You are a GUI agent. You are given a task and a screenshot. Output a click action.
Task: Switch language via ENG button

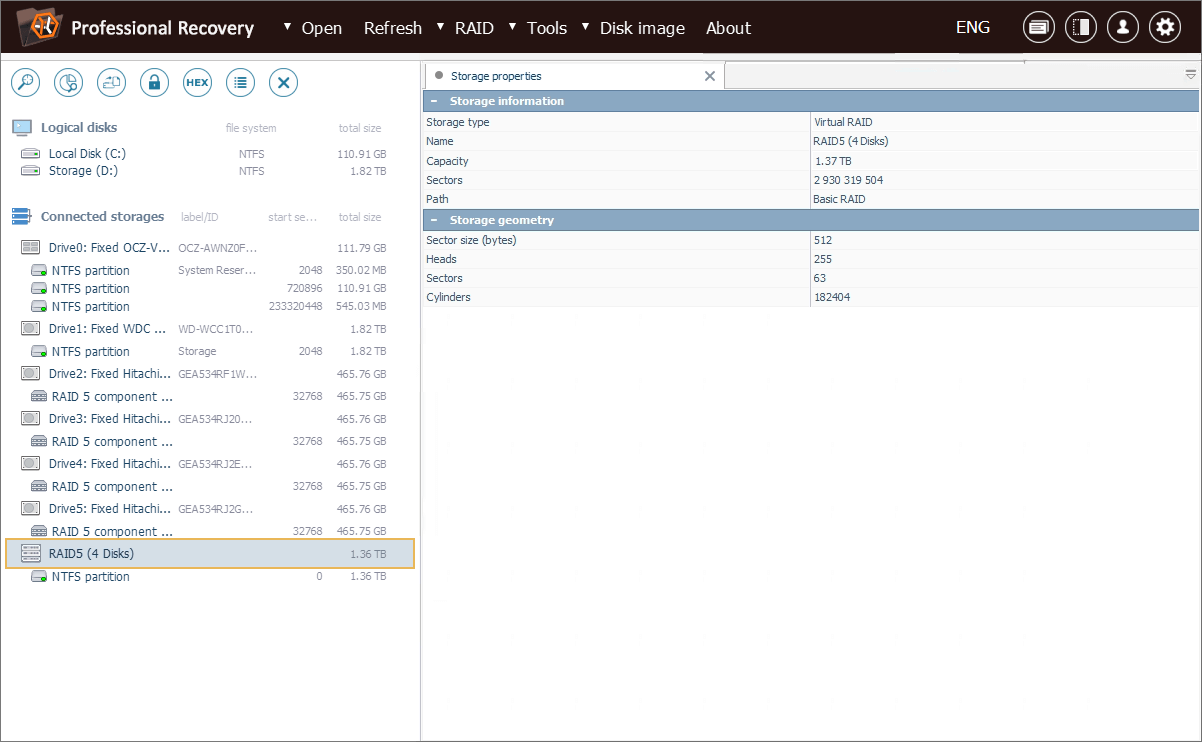972,28
